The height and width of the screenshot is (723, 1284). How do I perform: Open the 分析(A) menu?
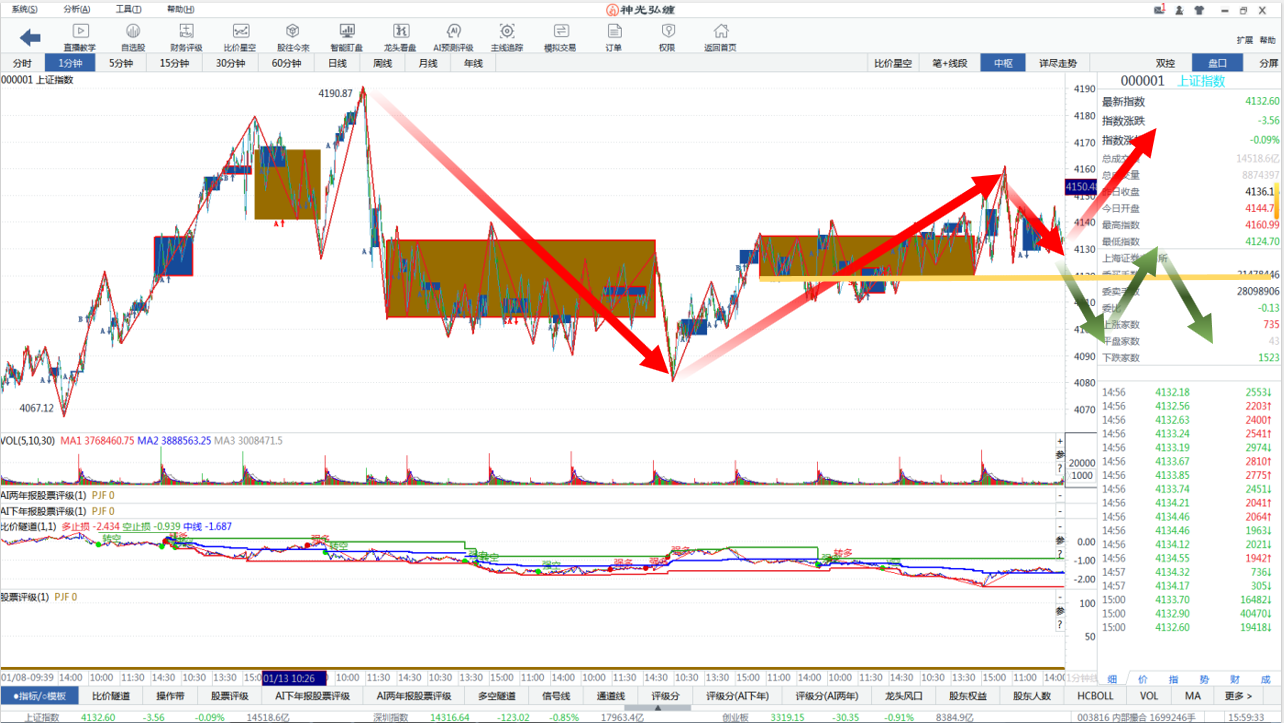click(x=76, y=9)
